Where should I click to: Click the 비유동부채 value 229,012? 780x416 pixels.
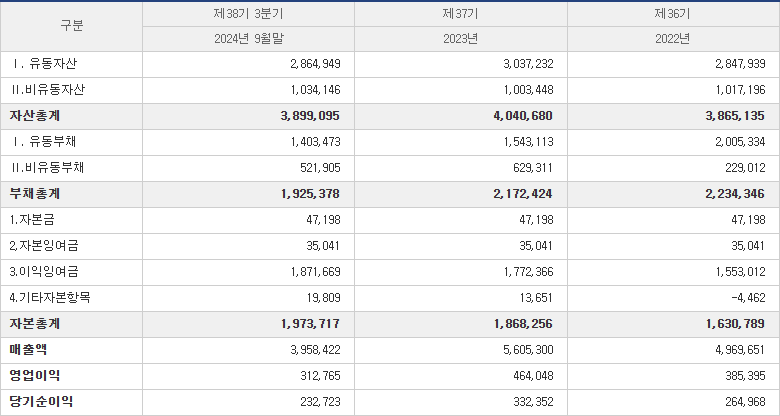coord(745,168)
